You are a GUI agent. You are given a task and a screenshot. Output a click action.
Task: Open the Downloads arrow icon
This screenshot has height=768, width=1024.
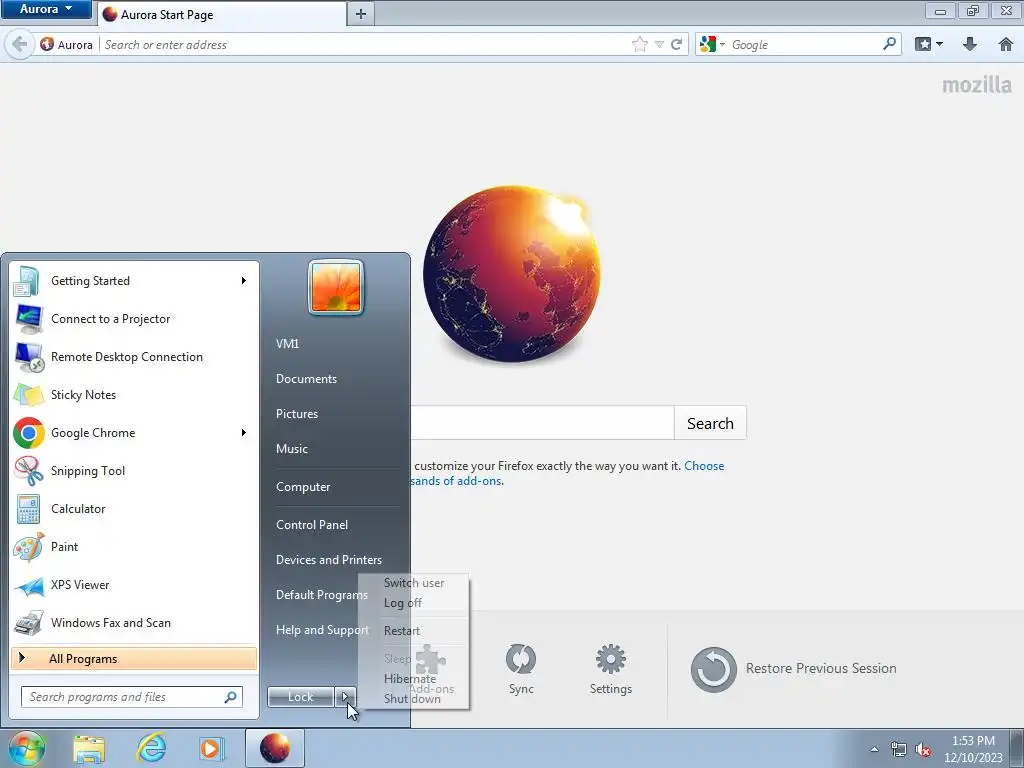tap(970, 44)
